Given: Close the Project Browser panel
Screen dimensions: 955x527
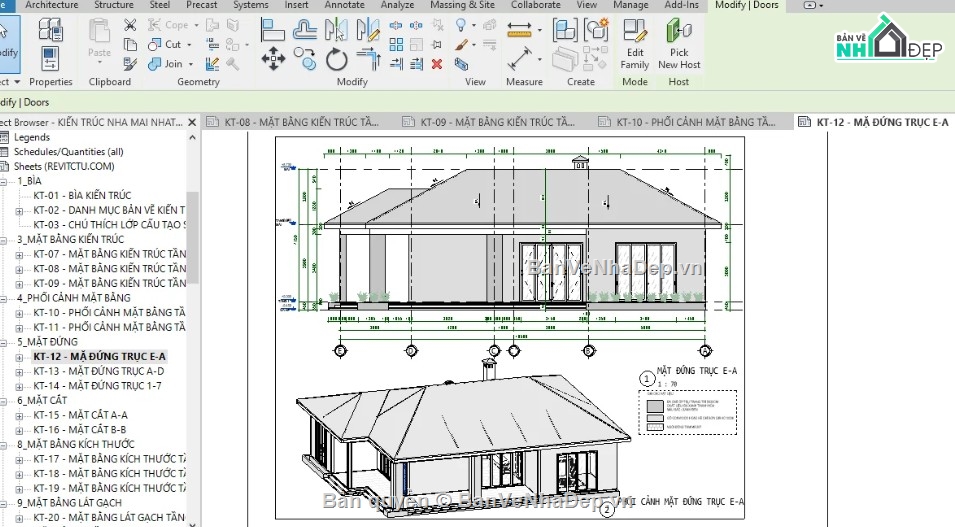Looking at the screenshot, I should (192, 122).
